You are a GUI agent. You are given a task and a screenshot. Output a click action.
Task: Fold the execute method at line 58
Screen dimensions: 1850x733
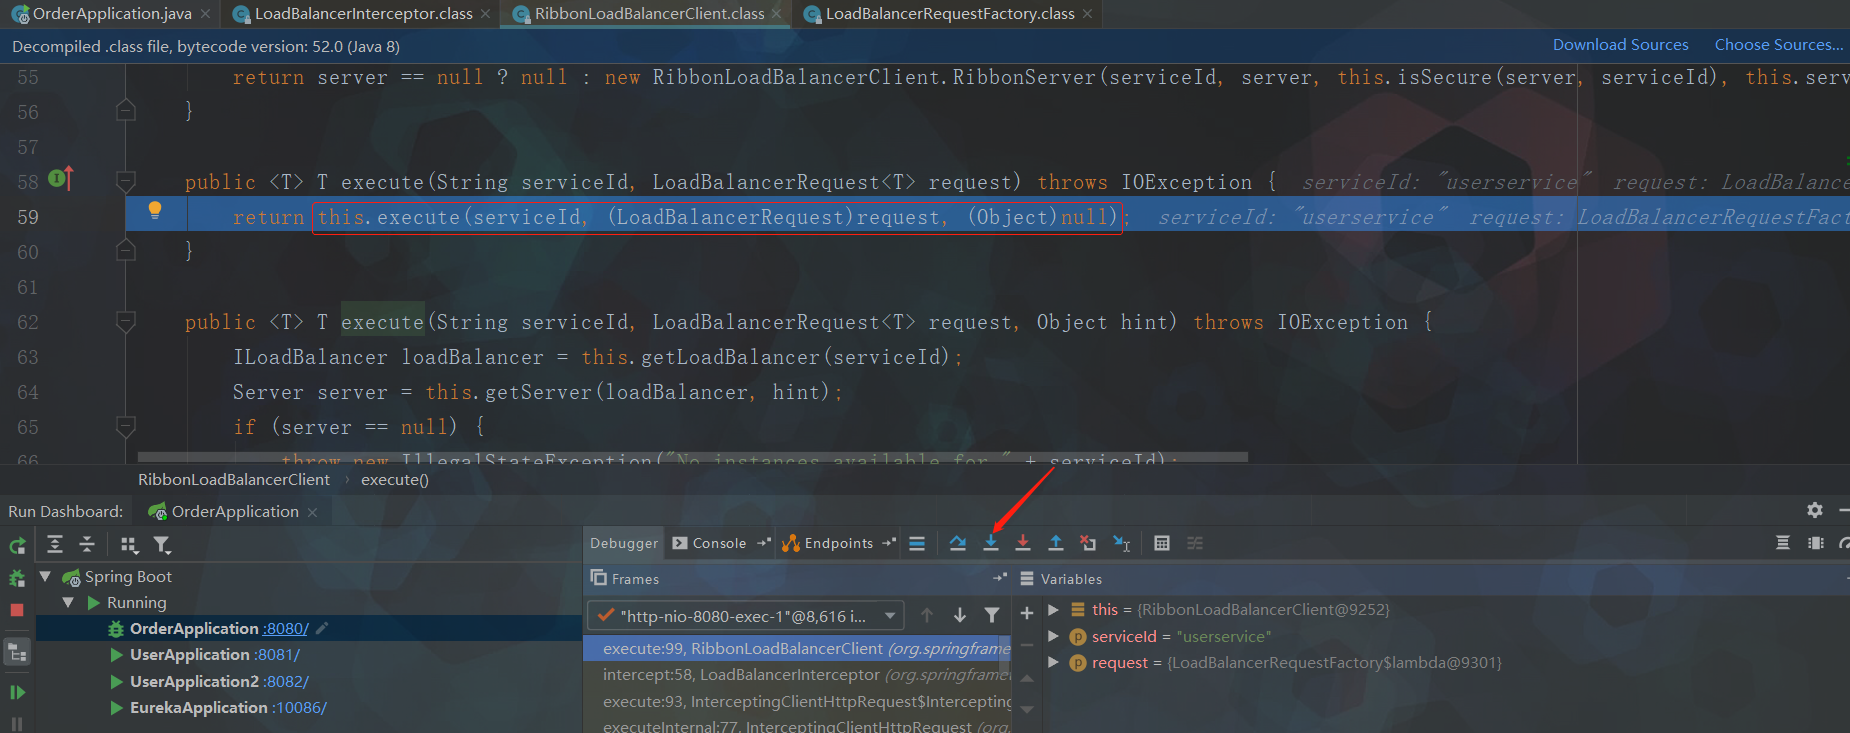[x=126, y=182]
